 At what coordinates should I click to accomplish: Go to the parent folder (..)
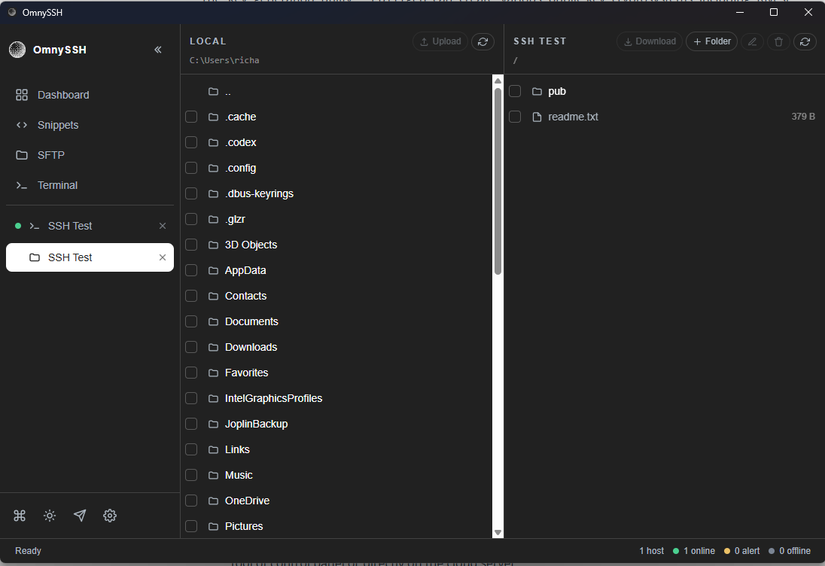[337, 92]
